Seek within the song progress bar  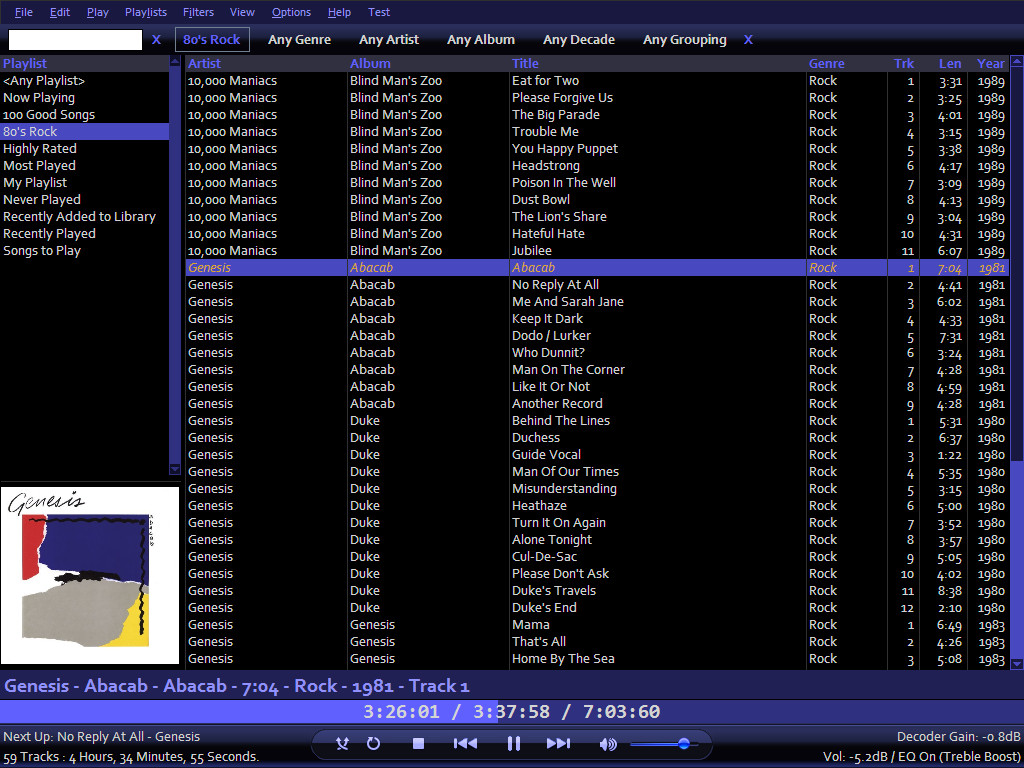(512, 711)
